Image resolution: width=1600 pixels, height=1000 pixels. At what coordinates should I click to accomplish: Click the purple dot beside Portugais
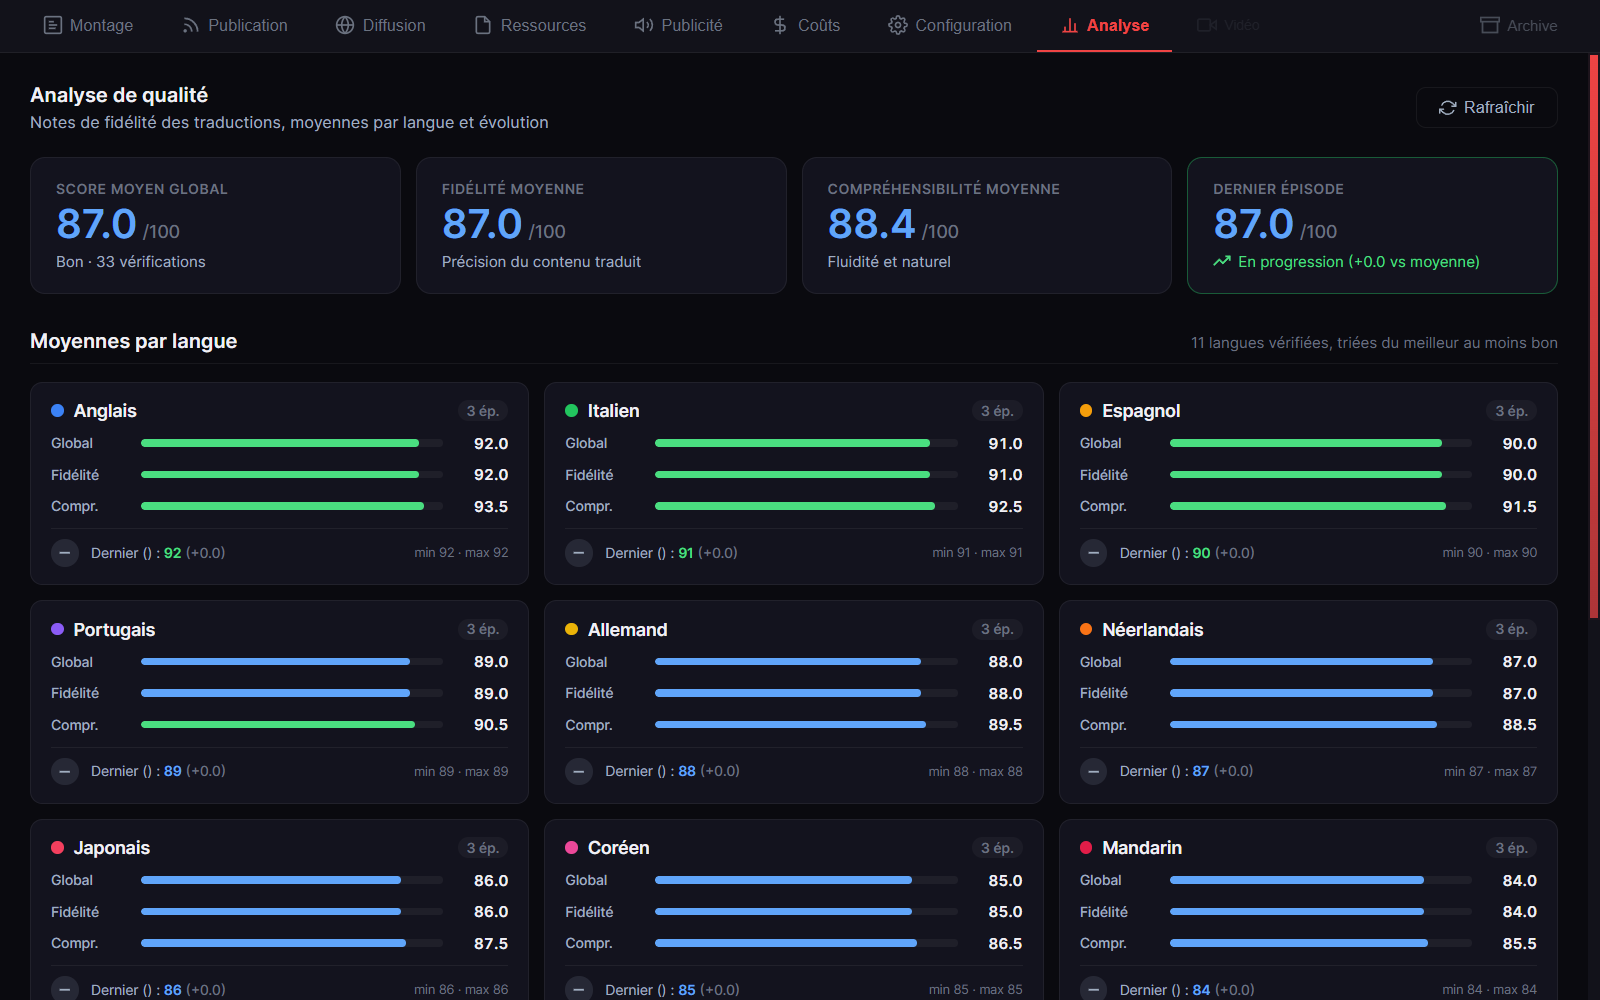point(57,629)
